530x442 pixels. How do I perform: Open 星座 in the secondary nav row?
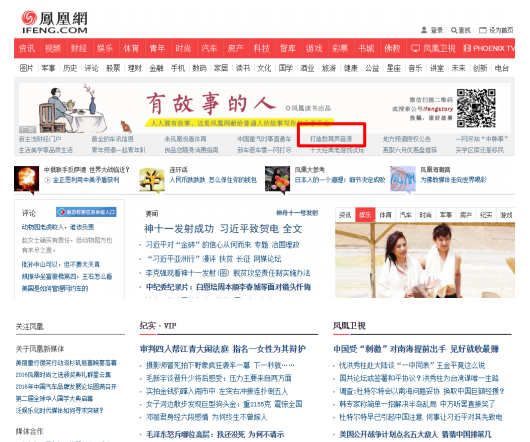(394, 68)
